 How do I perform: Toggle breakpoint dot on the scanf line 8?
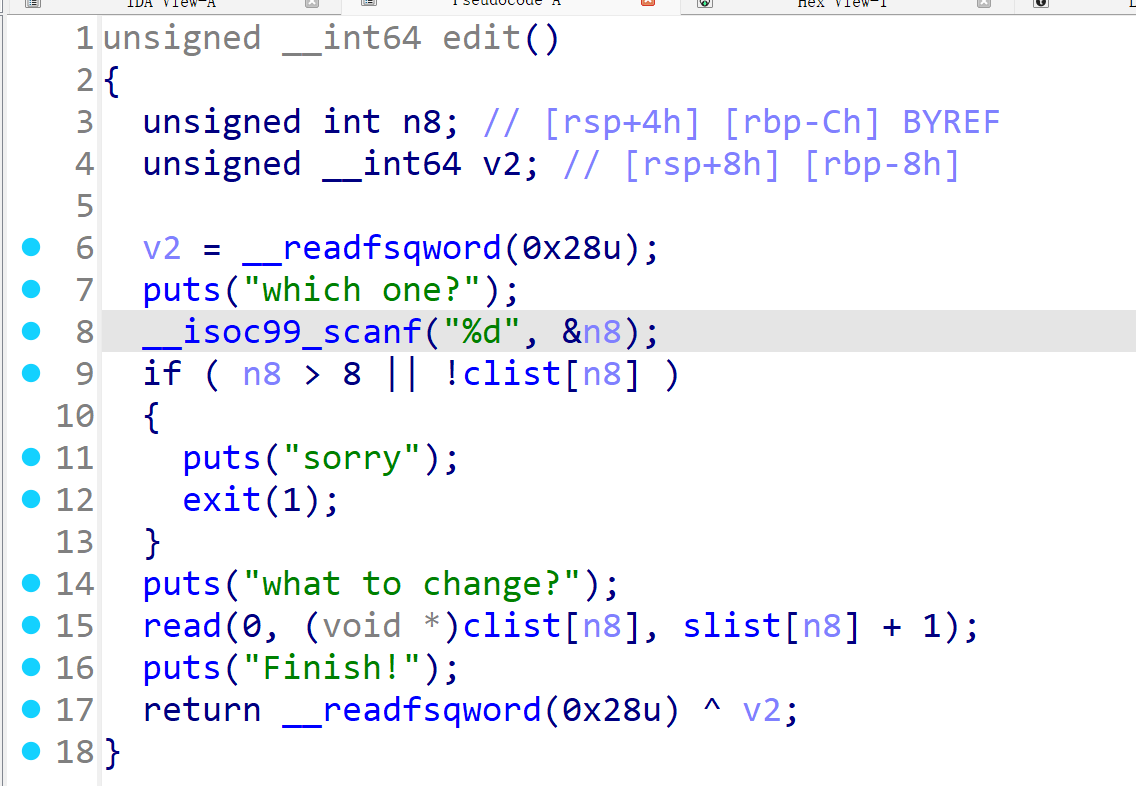[x=31, y=331]
